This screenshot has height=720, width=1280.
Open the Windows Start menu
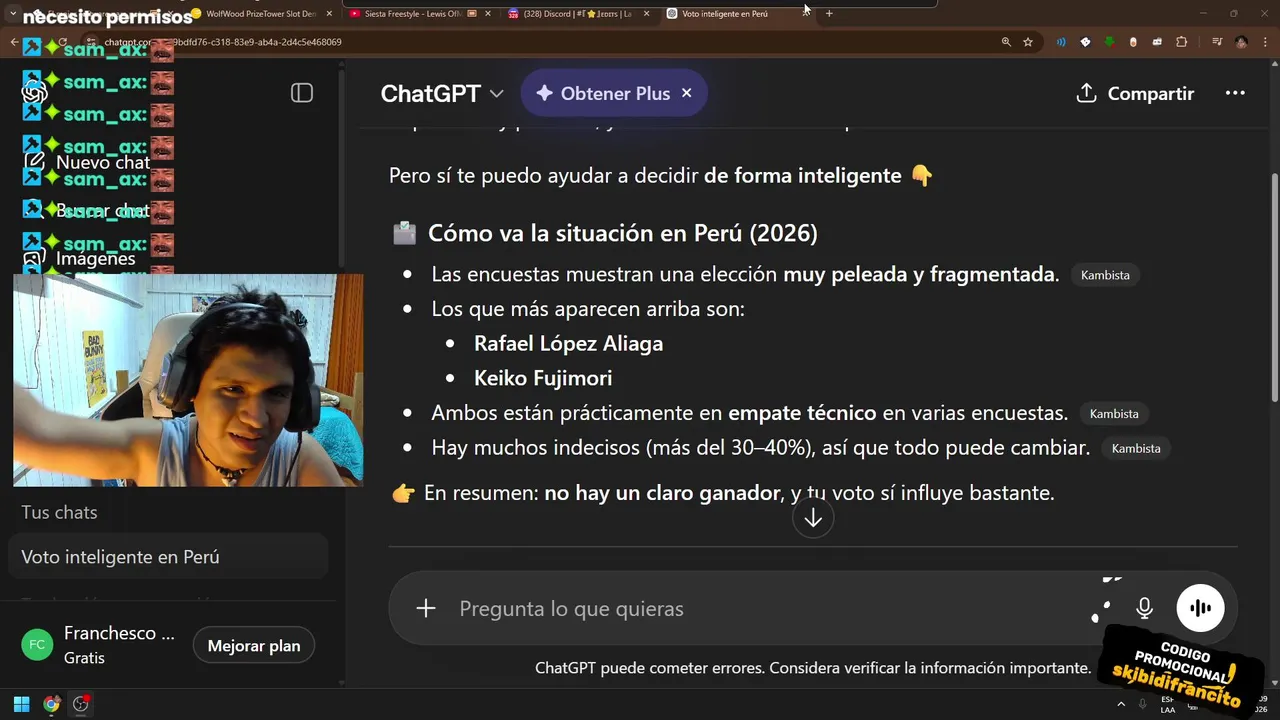(x=21, y=704)
